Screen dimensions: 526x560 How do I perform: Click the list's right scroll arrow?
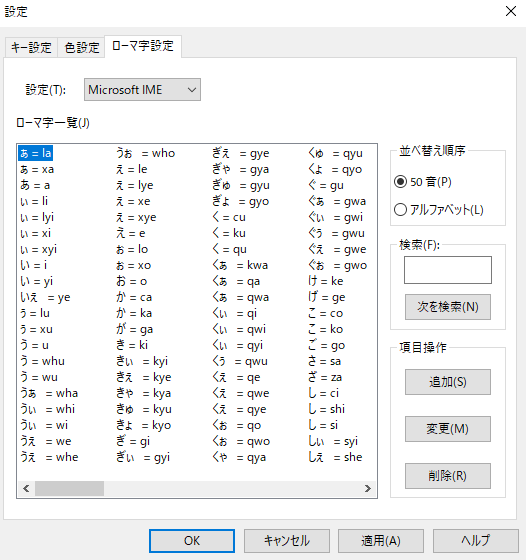[x=367, y=488]
